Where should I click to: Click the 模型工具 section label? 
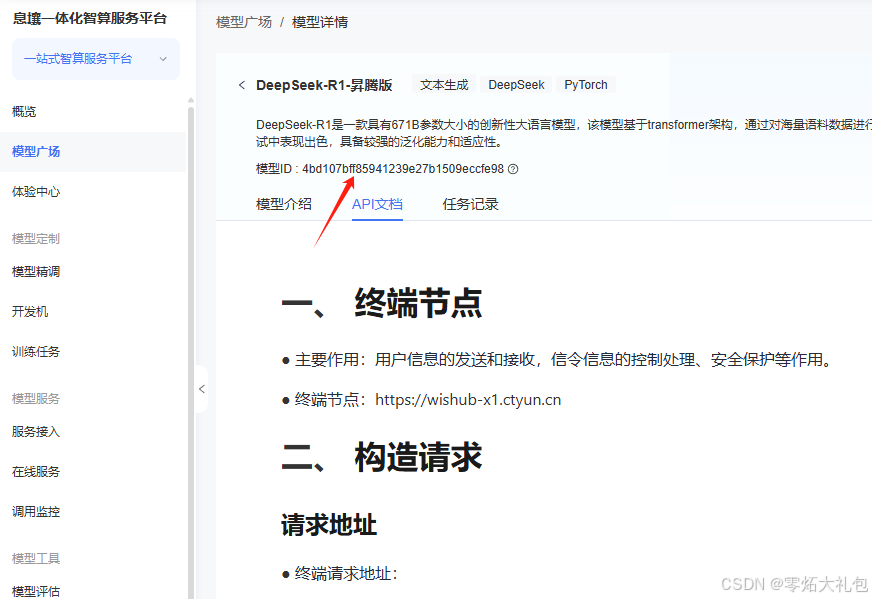pos(36,558)
